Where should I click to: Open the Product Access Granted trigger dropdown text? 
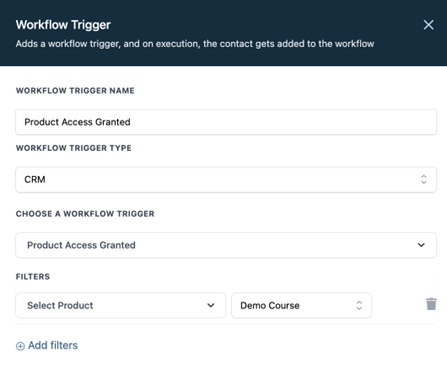coord(81,245)
